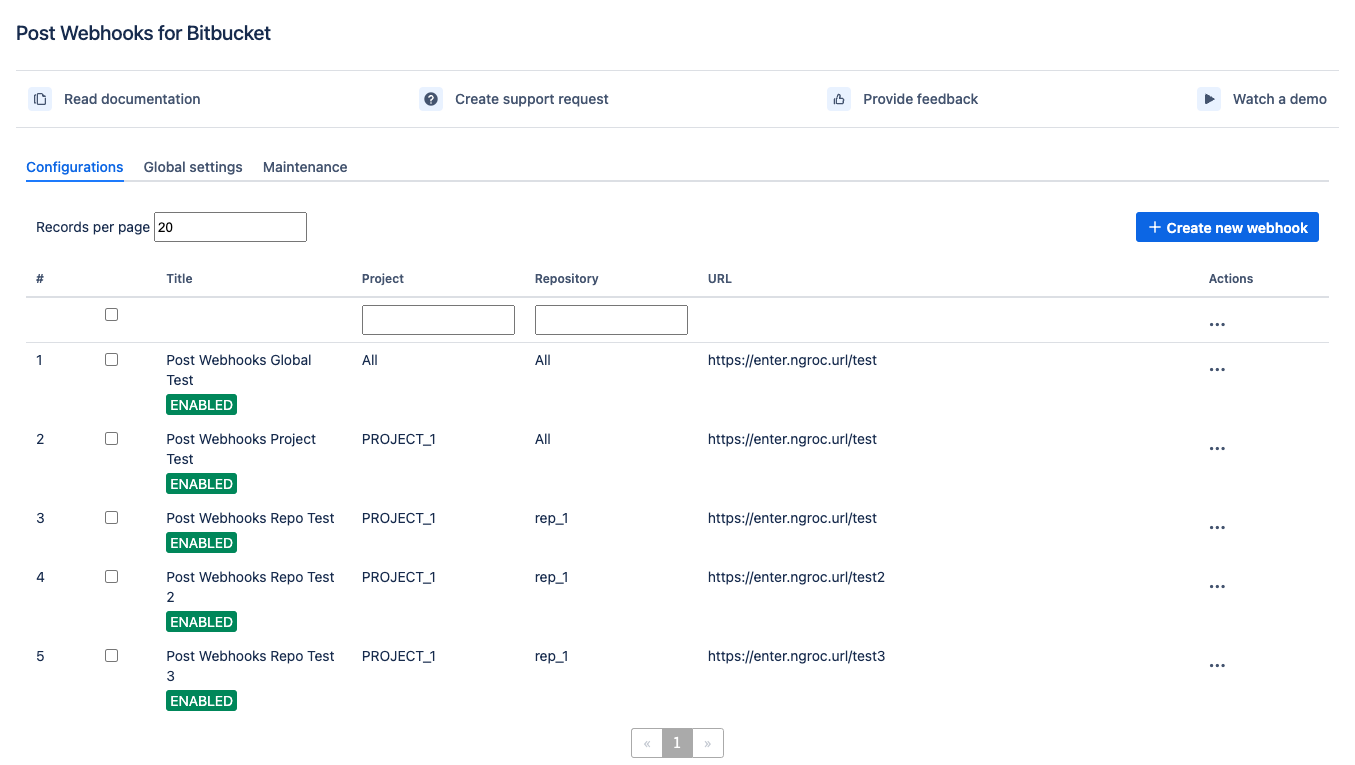Toggle the select-all checkbox in the filter row
Screen dimensions: 1355x765
click(x=111, y=315)
